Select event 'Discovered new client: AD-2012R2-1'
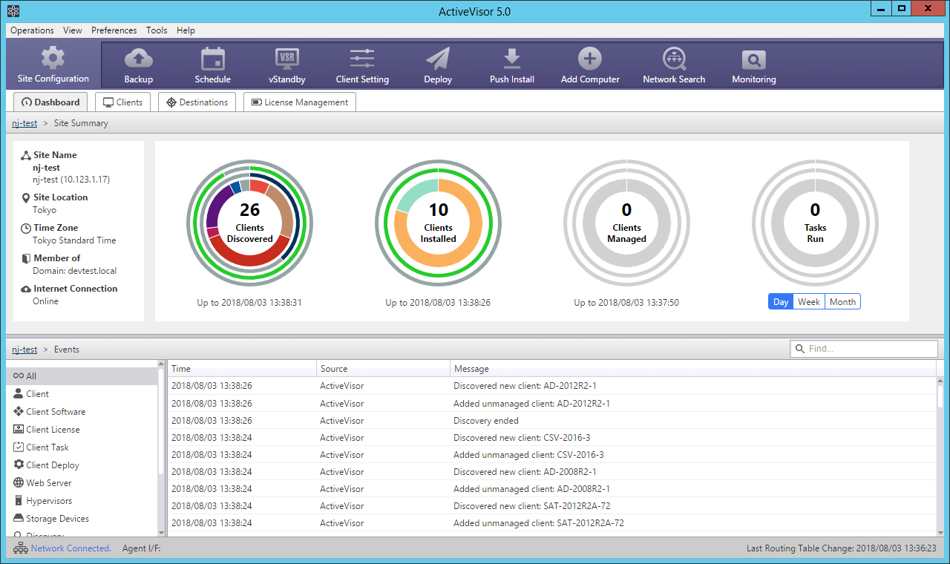This screenshot has height=564, width=950. pyautogui.click(x=552, y=386)
